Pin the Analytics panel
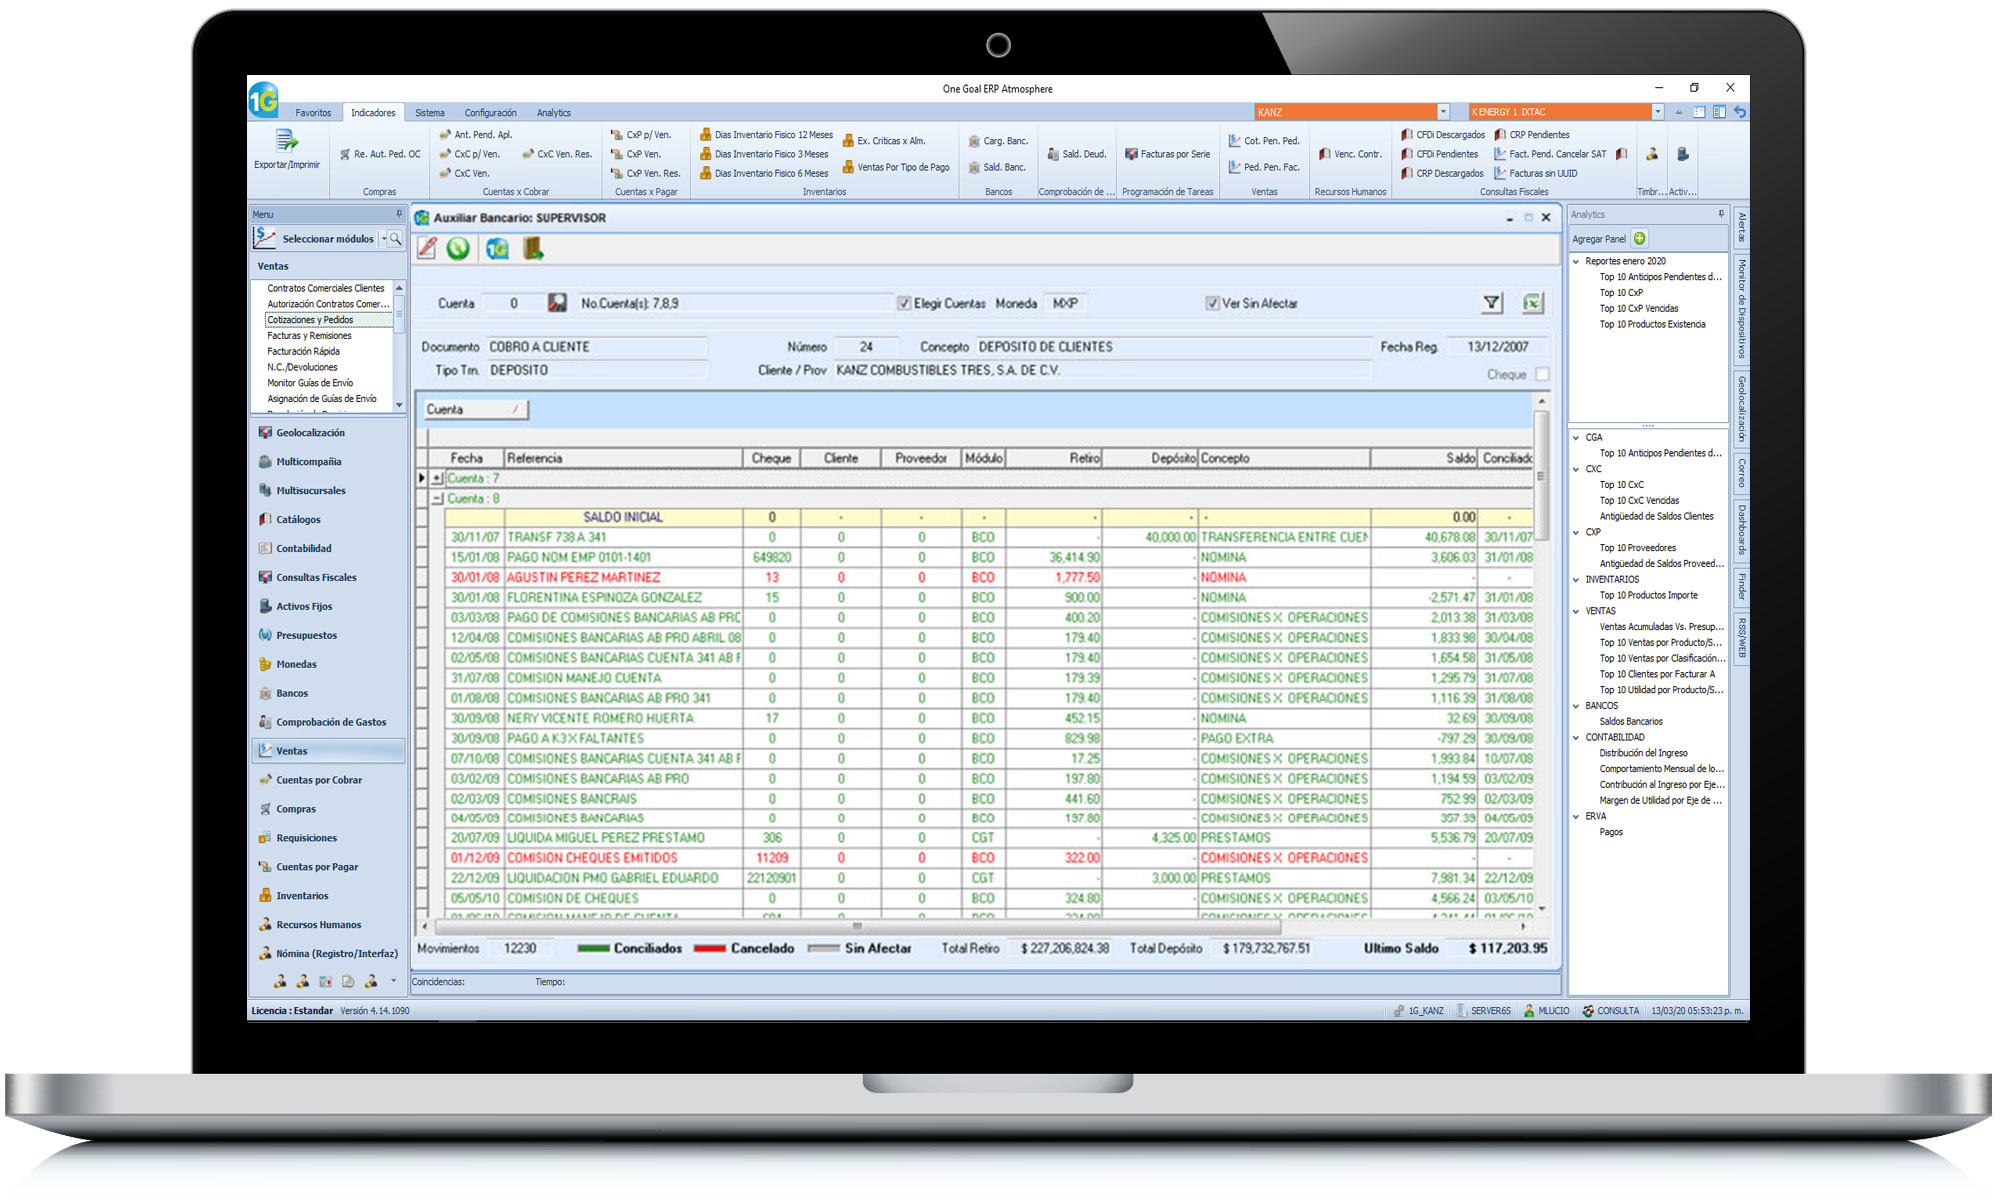Viewport: 2000px width, 1203px height. pos(1721,214)
